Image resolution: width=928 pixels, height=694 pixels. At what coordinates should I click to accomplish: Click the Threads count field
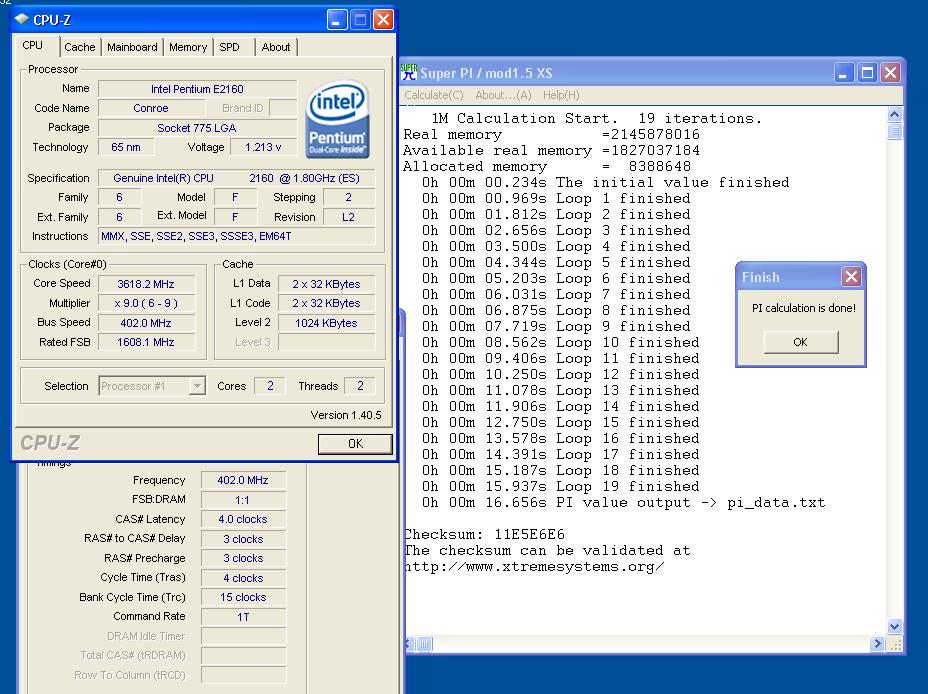(360, 386)
